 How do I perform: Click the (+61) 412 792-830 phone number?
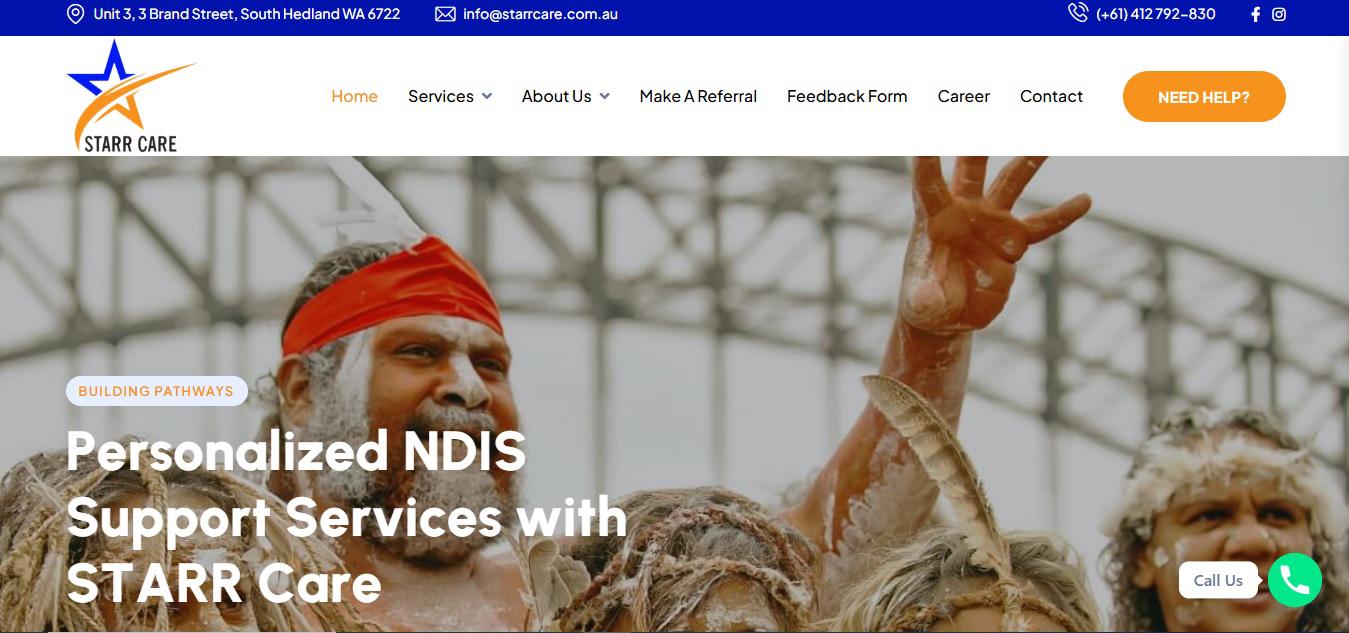[x=1156, y=14]
